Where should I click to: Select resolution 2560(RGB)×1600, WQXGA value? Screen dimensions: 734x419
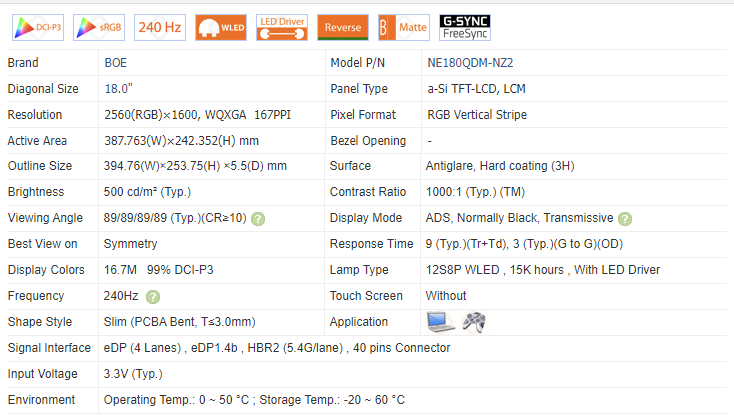coord(198,115)
